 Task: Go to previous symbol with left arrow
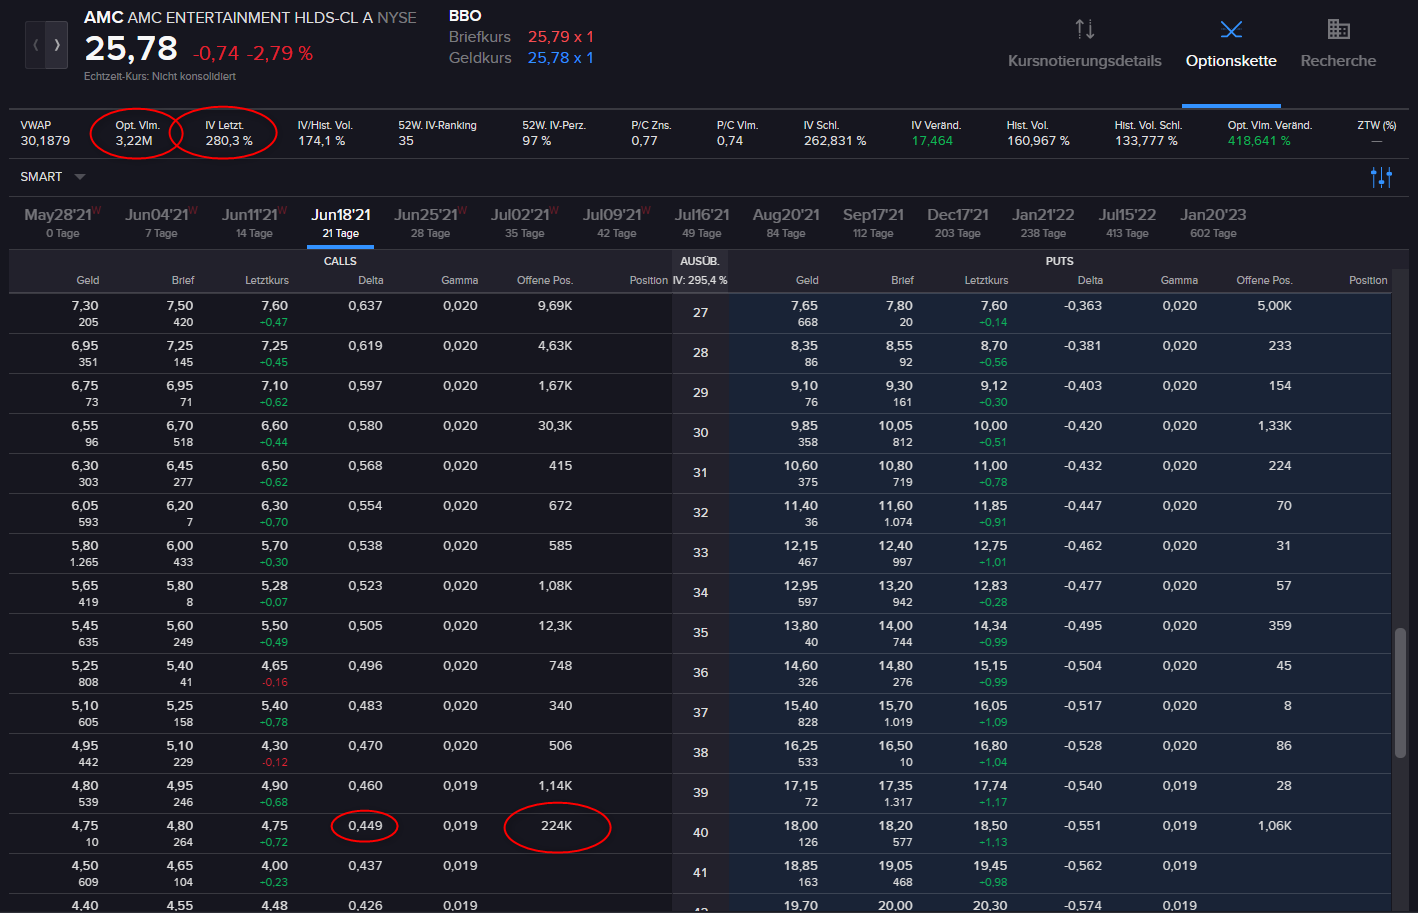tap(36, 45)
